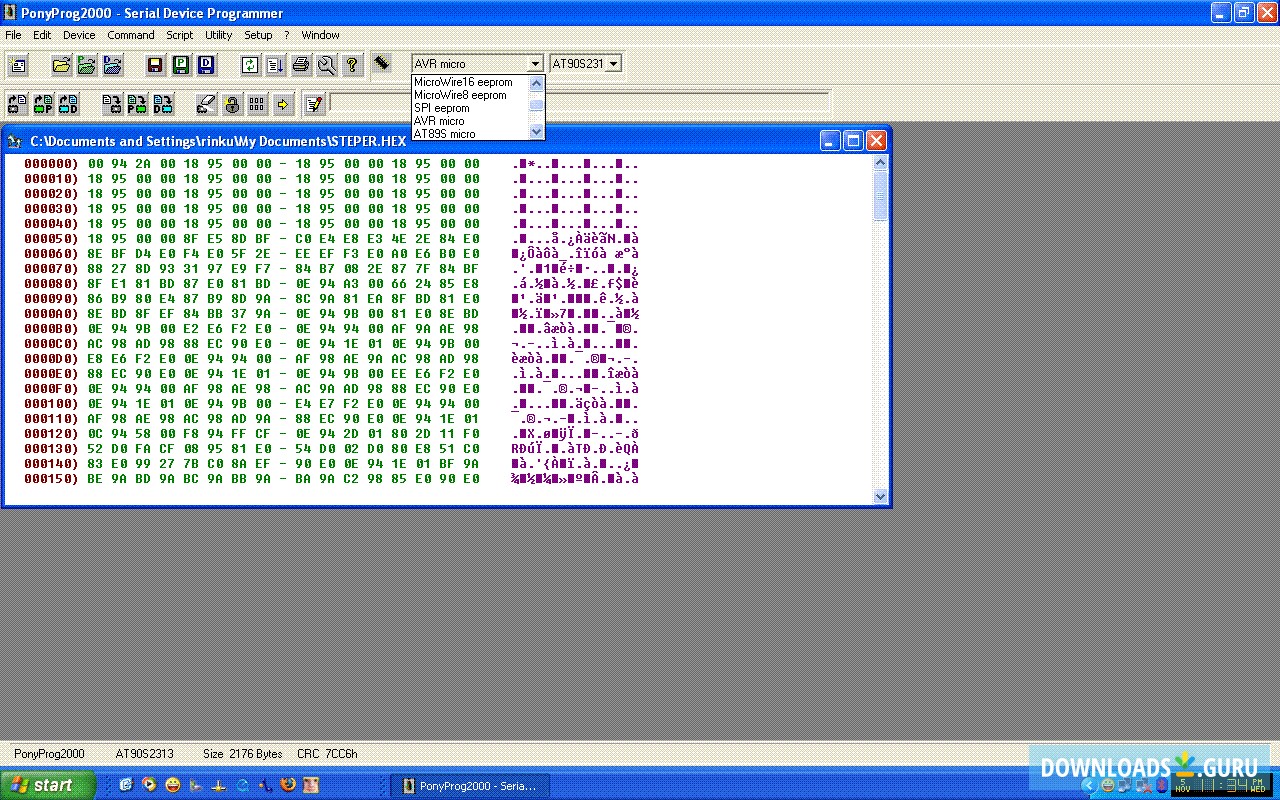Open help with the yellow question mark icon

(x=352, y=66)
